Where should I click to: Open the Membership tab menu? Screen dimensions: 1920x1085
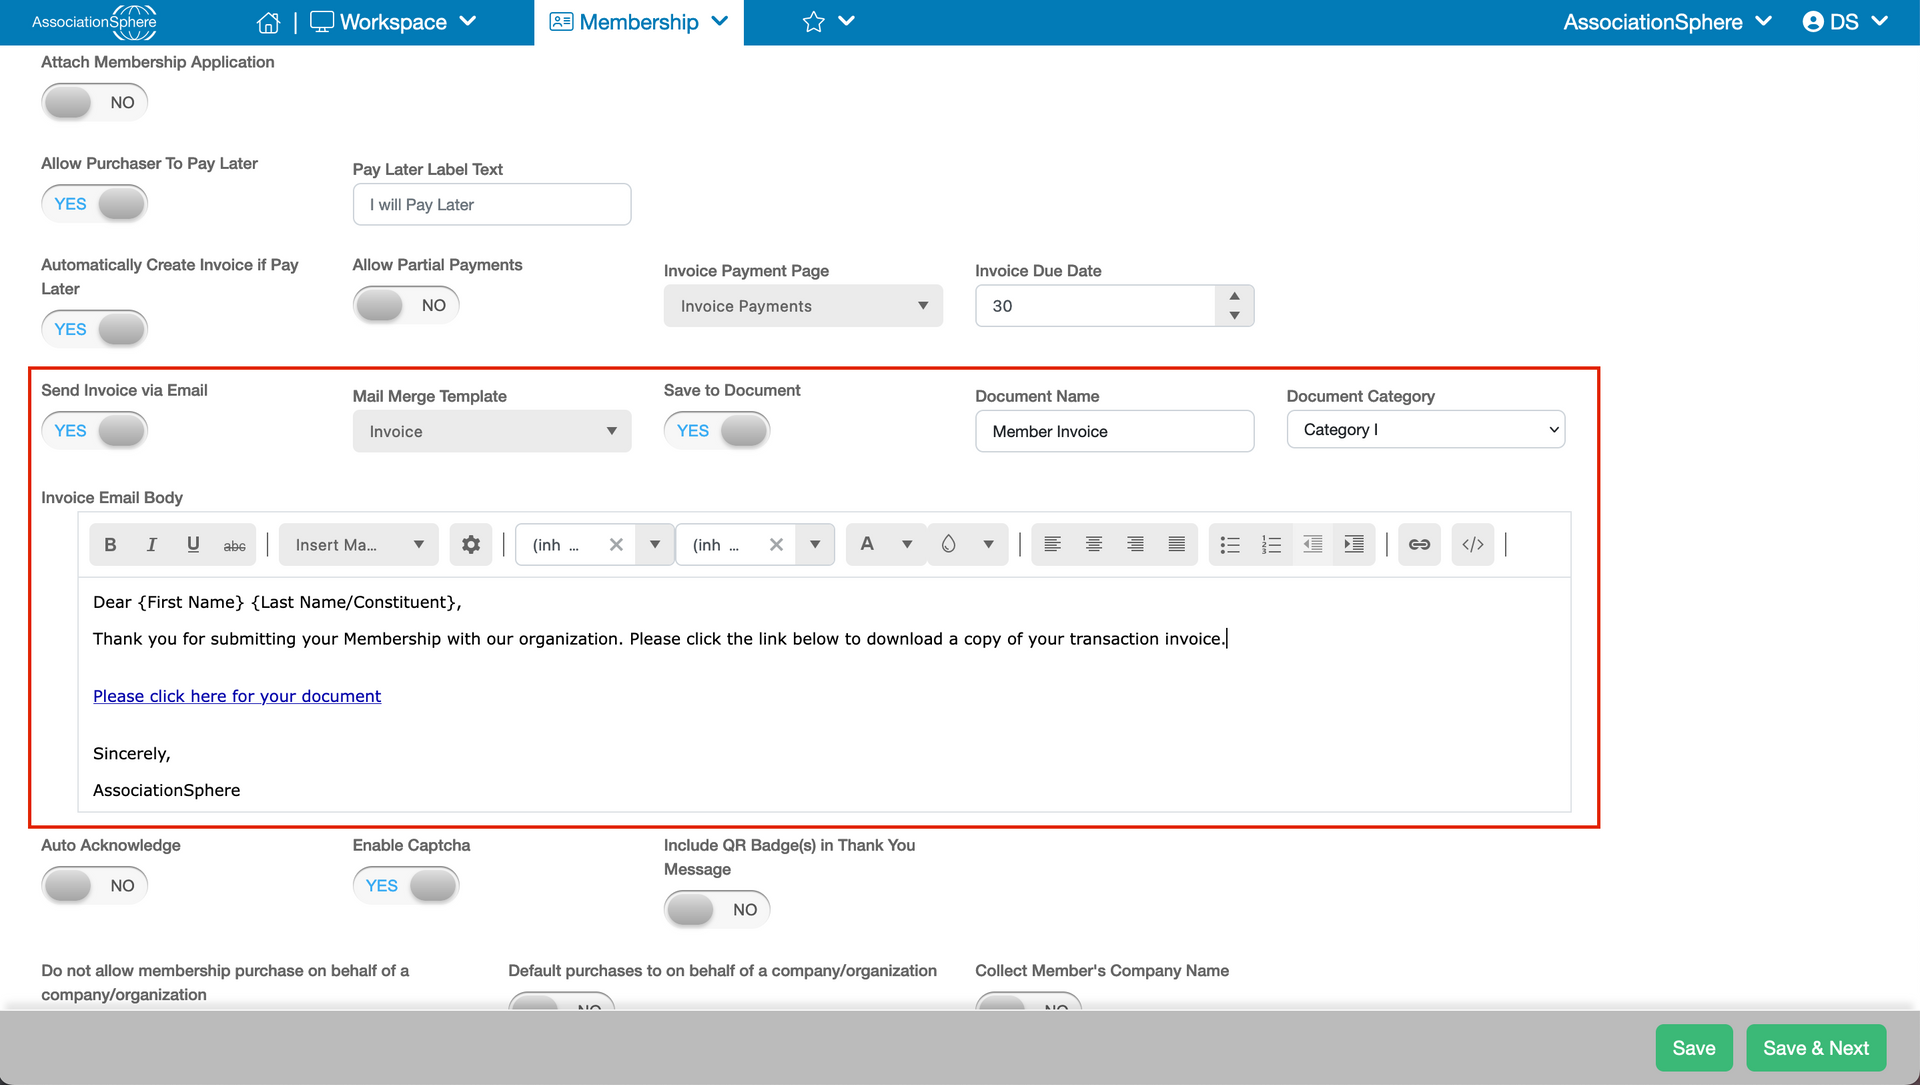(x=639, y=22)
